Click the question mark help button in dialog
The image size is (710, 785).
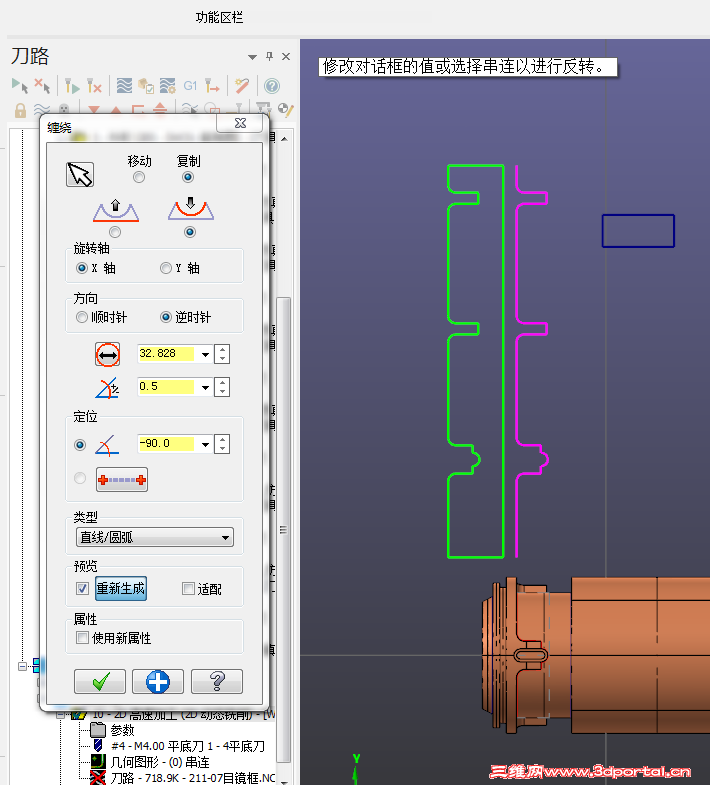[x=217, y=681]
